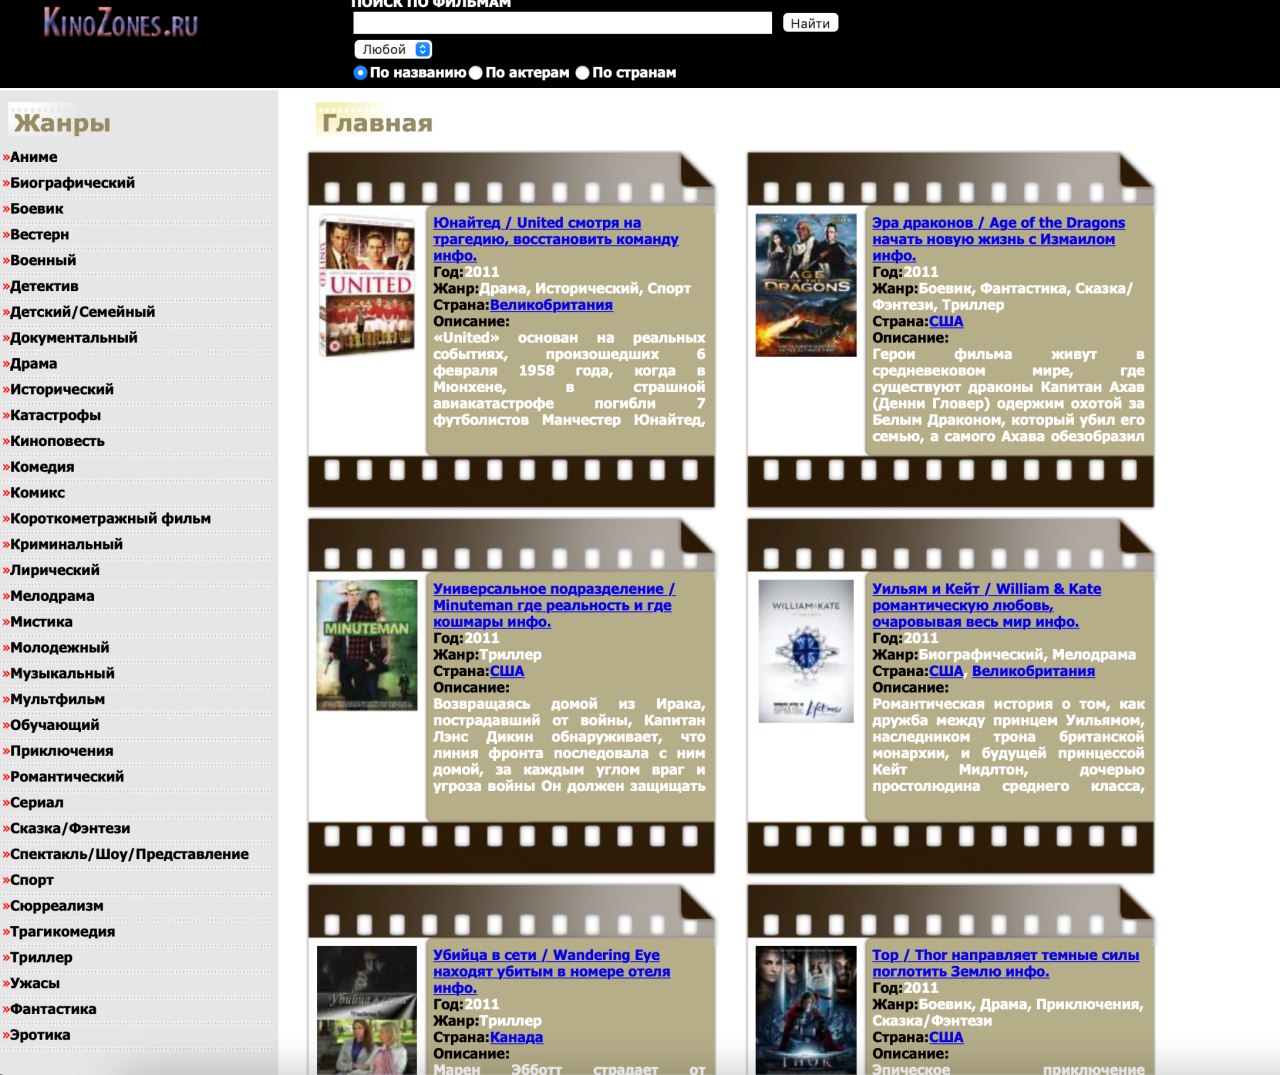Screen dimensions: 1280x1075
Task: Select the По актерам radio button
Action: (476, 73)
